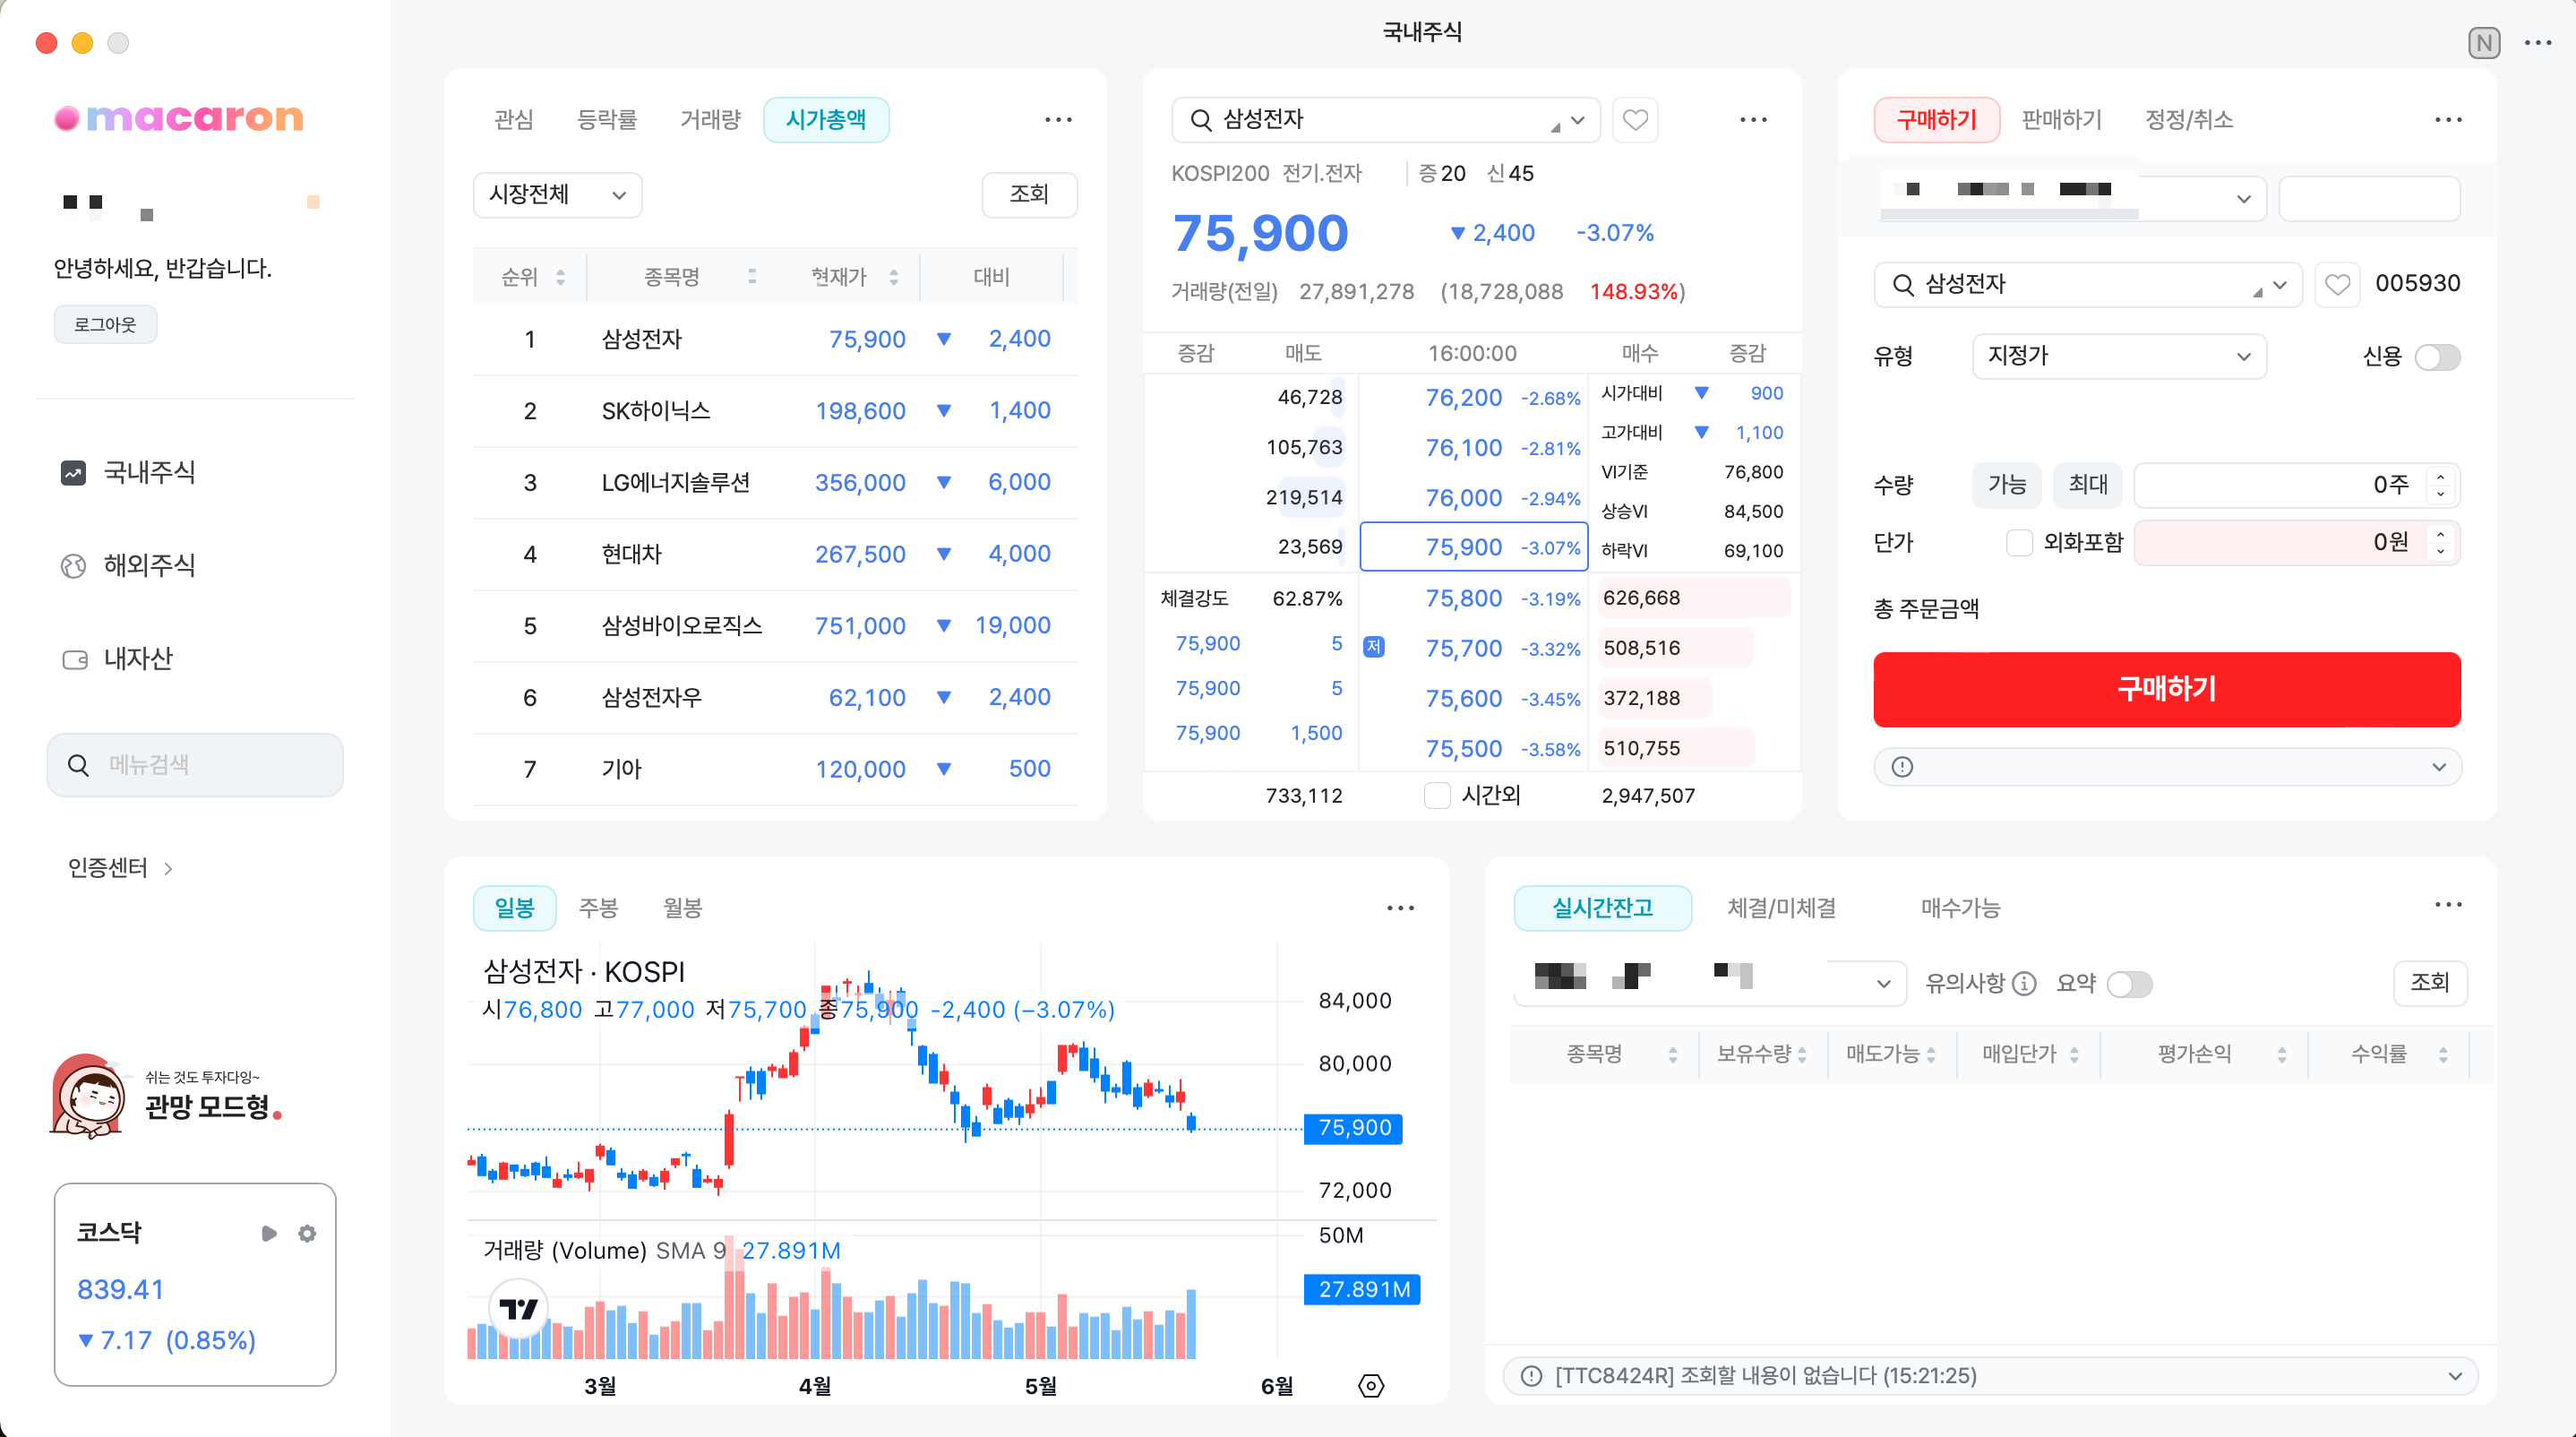Open the 내자산 wallet menu
Screen dimensions: 2576x1437
[x=117, y=658]
